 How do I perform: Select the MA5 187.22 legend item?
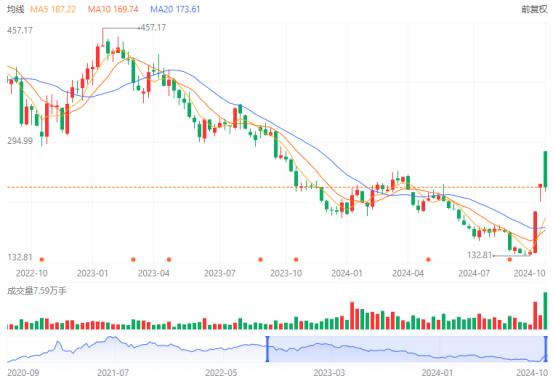click(53, 9)
